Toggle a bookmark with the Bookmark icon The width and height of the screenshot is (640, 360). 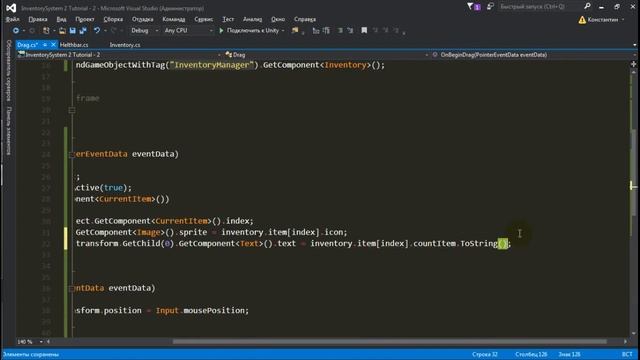pyautogui.click(x=364, y=31)
